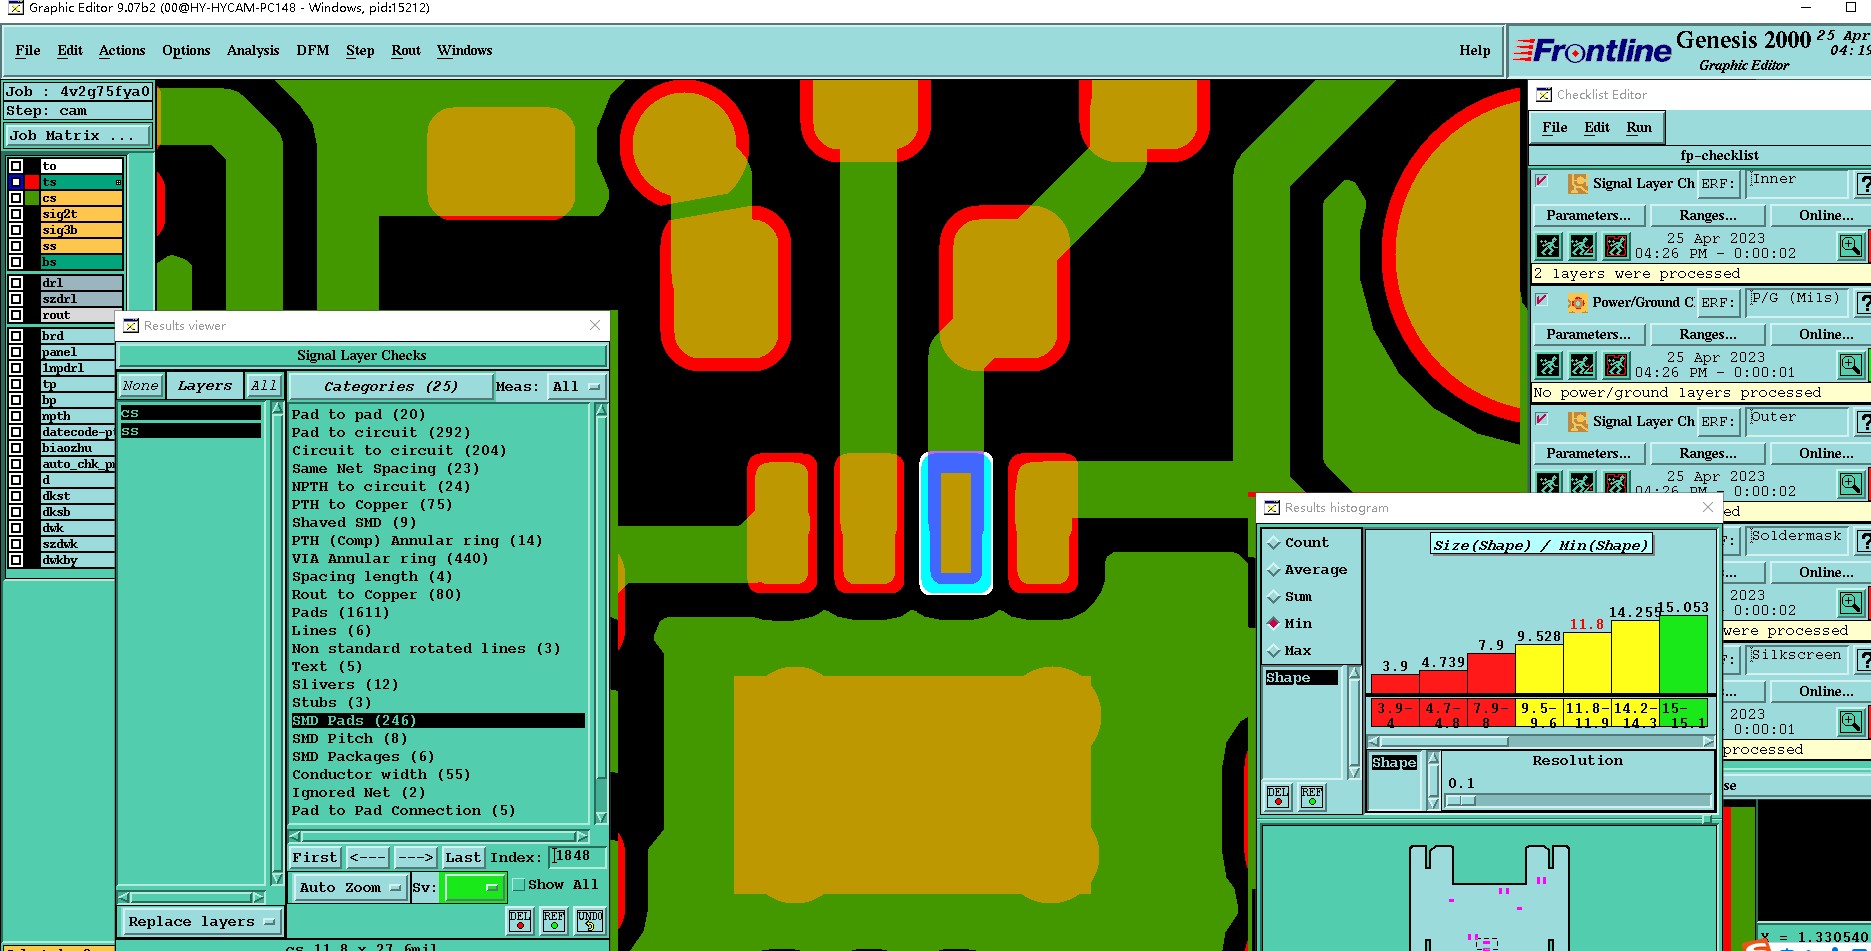Run Power/Ground check on all features
1871x951 pixels.
[x=1548, y=365]
